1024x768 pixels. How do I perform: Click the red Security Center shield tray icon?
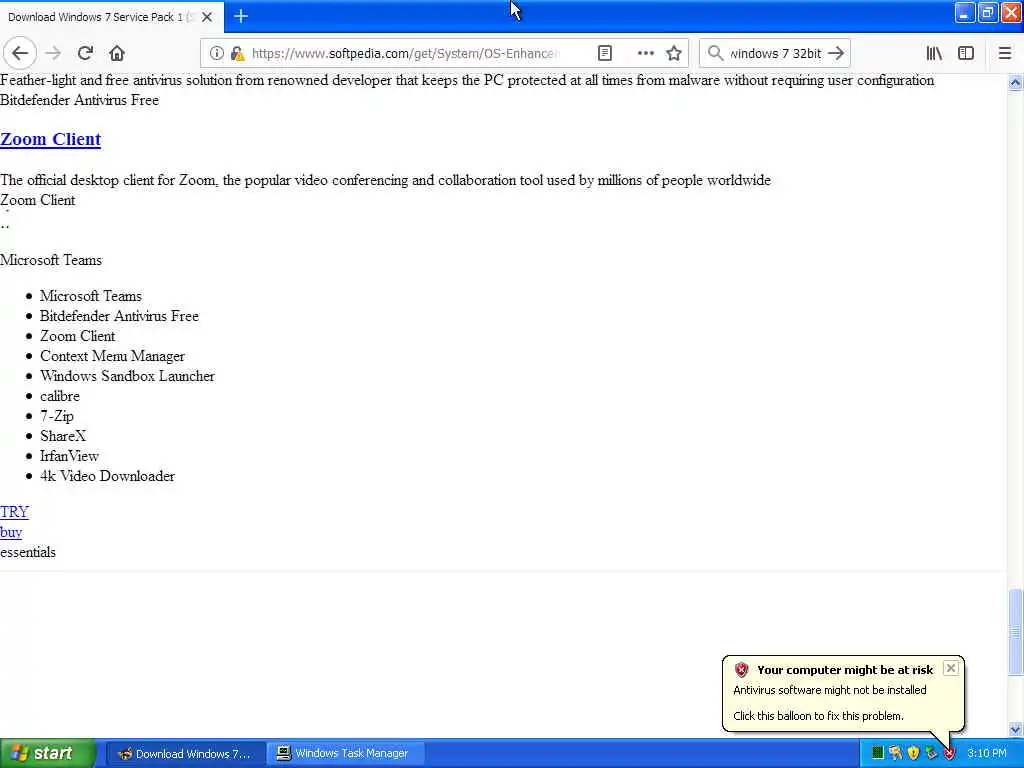(949, 754)
